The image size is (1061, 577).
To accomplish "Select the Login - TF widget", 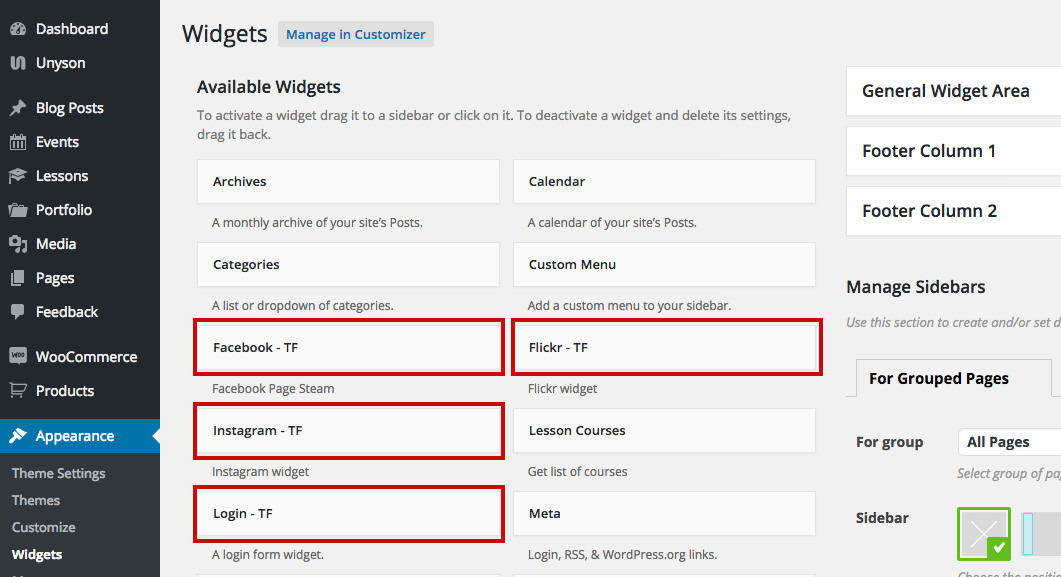I will coord(348,514).
